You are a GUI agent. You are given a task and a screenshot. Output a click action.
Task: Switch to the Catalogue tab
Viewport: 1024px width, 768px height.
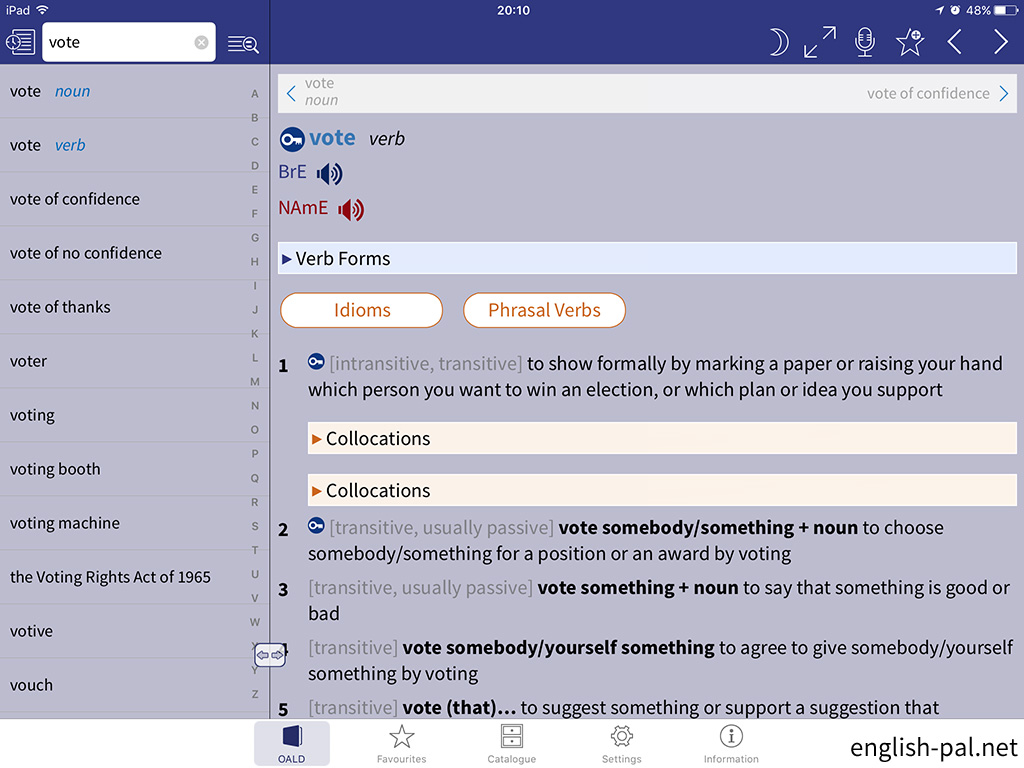[x=512, y=744]
